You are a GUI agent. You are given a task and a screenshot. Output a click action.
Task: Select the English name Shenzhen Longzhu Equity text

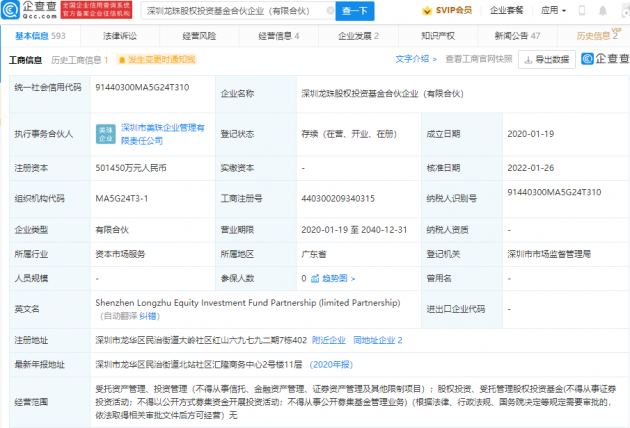pos(248,303)
